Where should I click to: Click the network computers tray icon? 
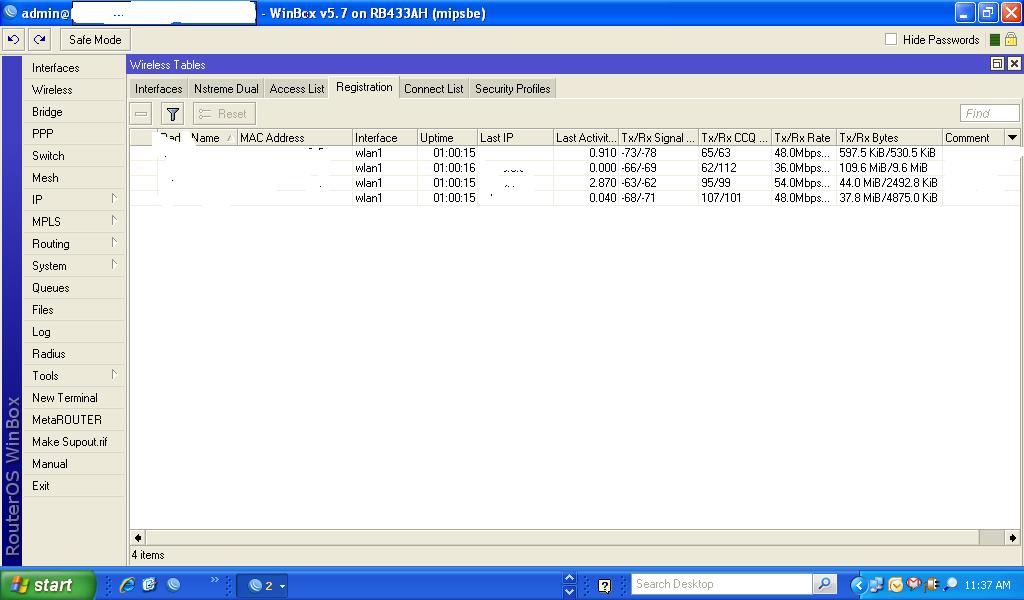tap(876, 584)
